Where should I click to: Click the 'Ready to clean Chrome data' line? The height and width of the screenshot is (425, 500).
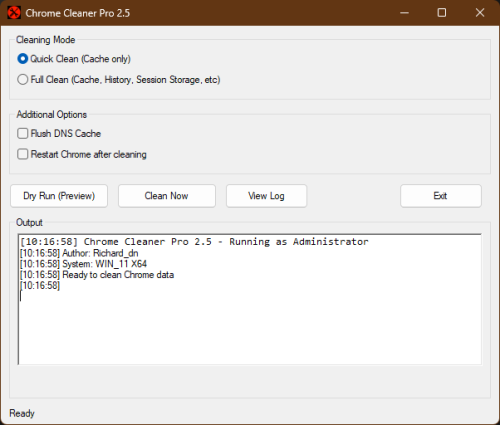97,275
